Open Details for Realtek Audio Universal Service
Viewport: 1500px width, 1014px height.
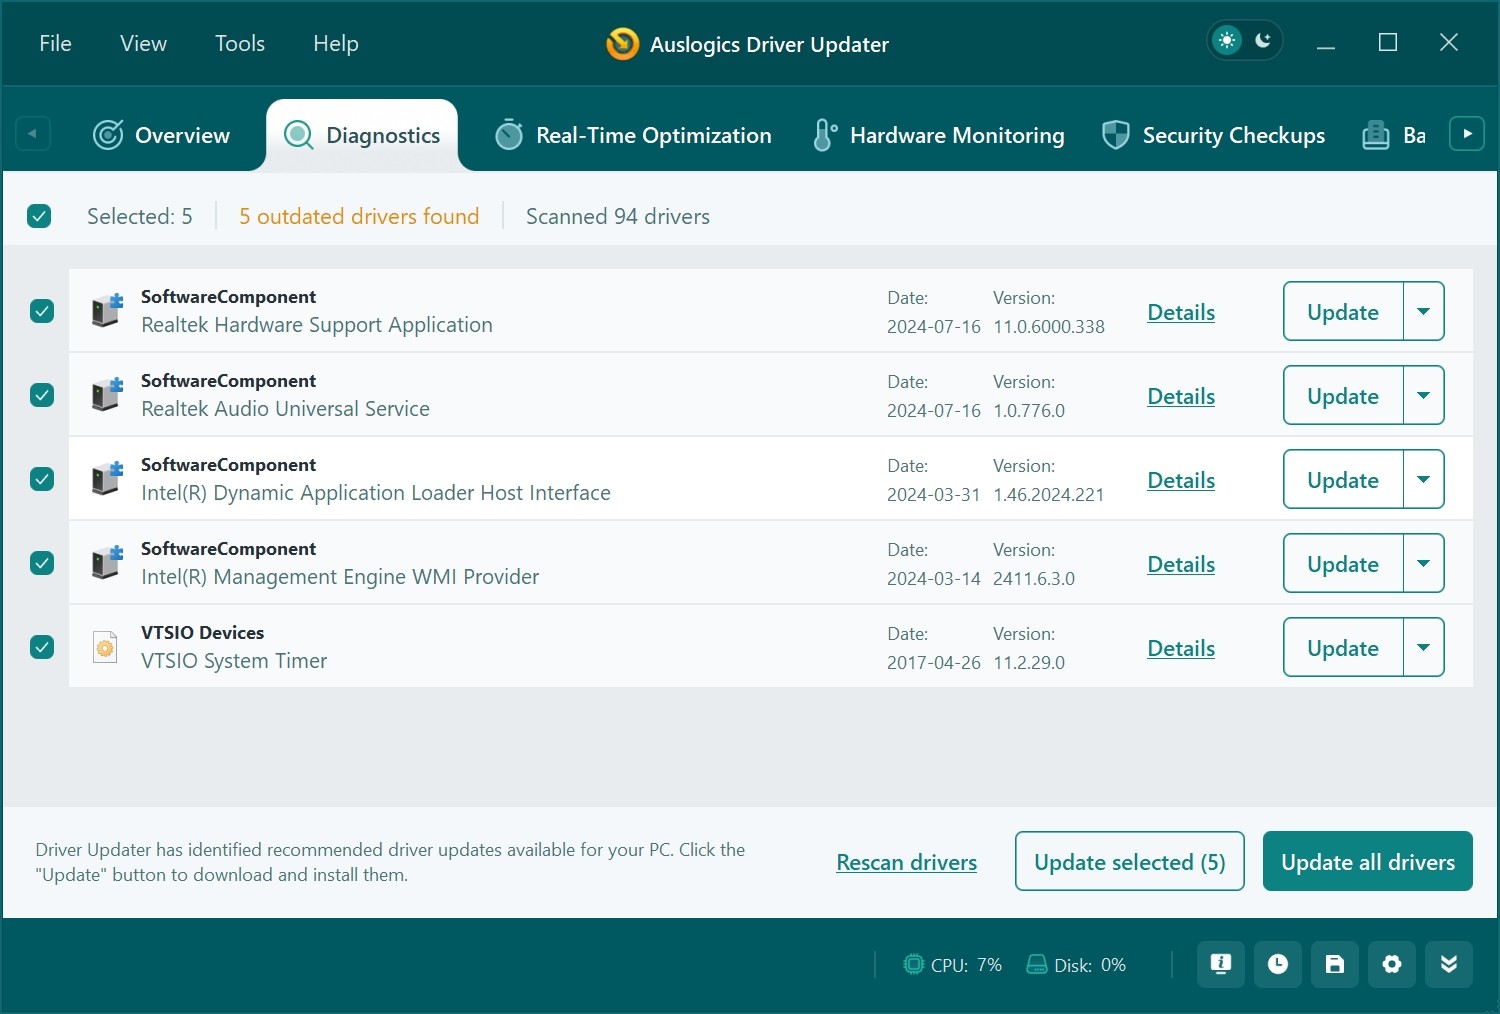[1181, 396]
